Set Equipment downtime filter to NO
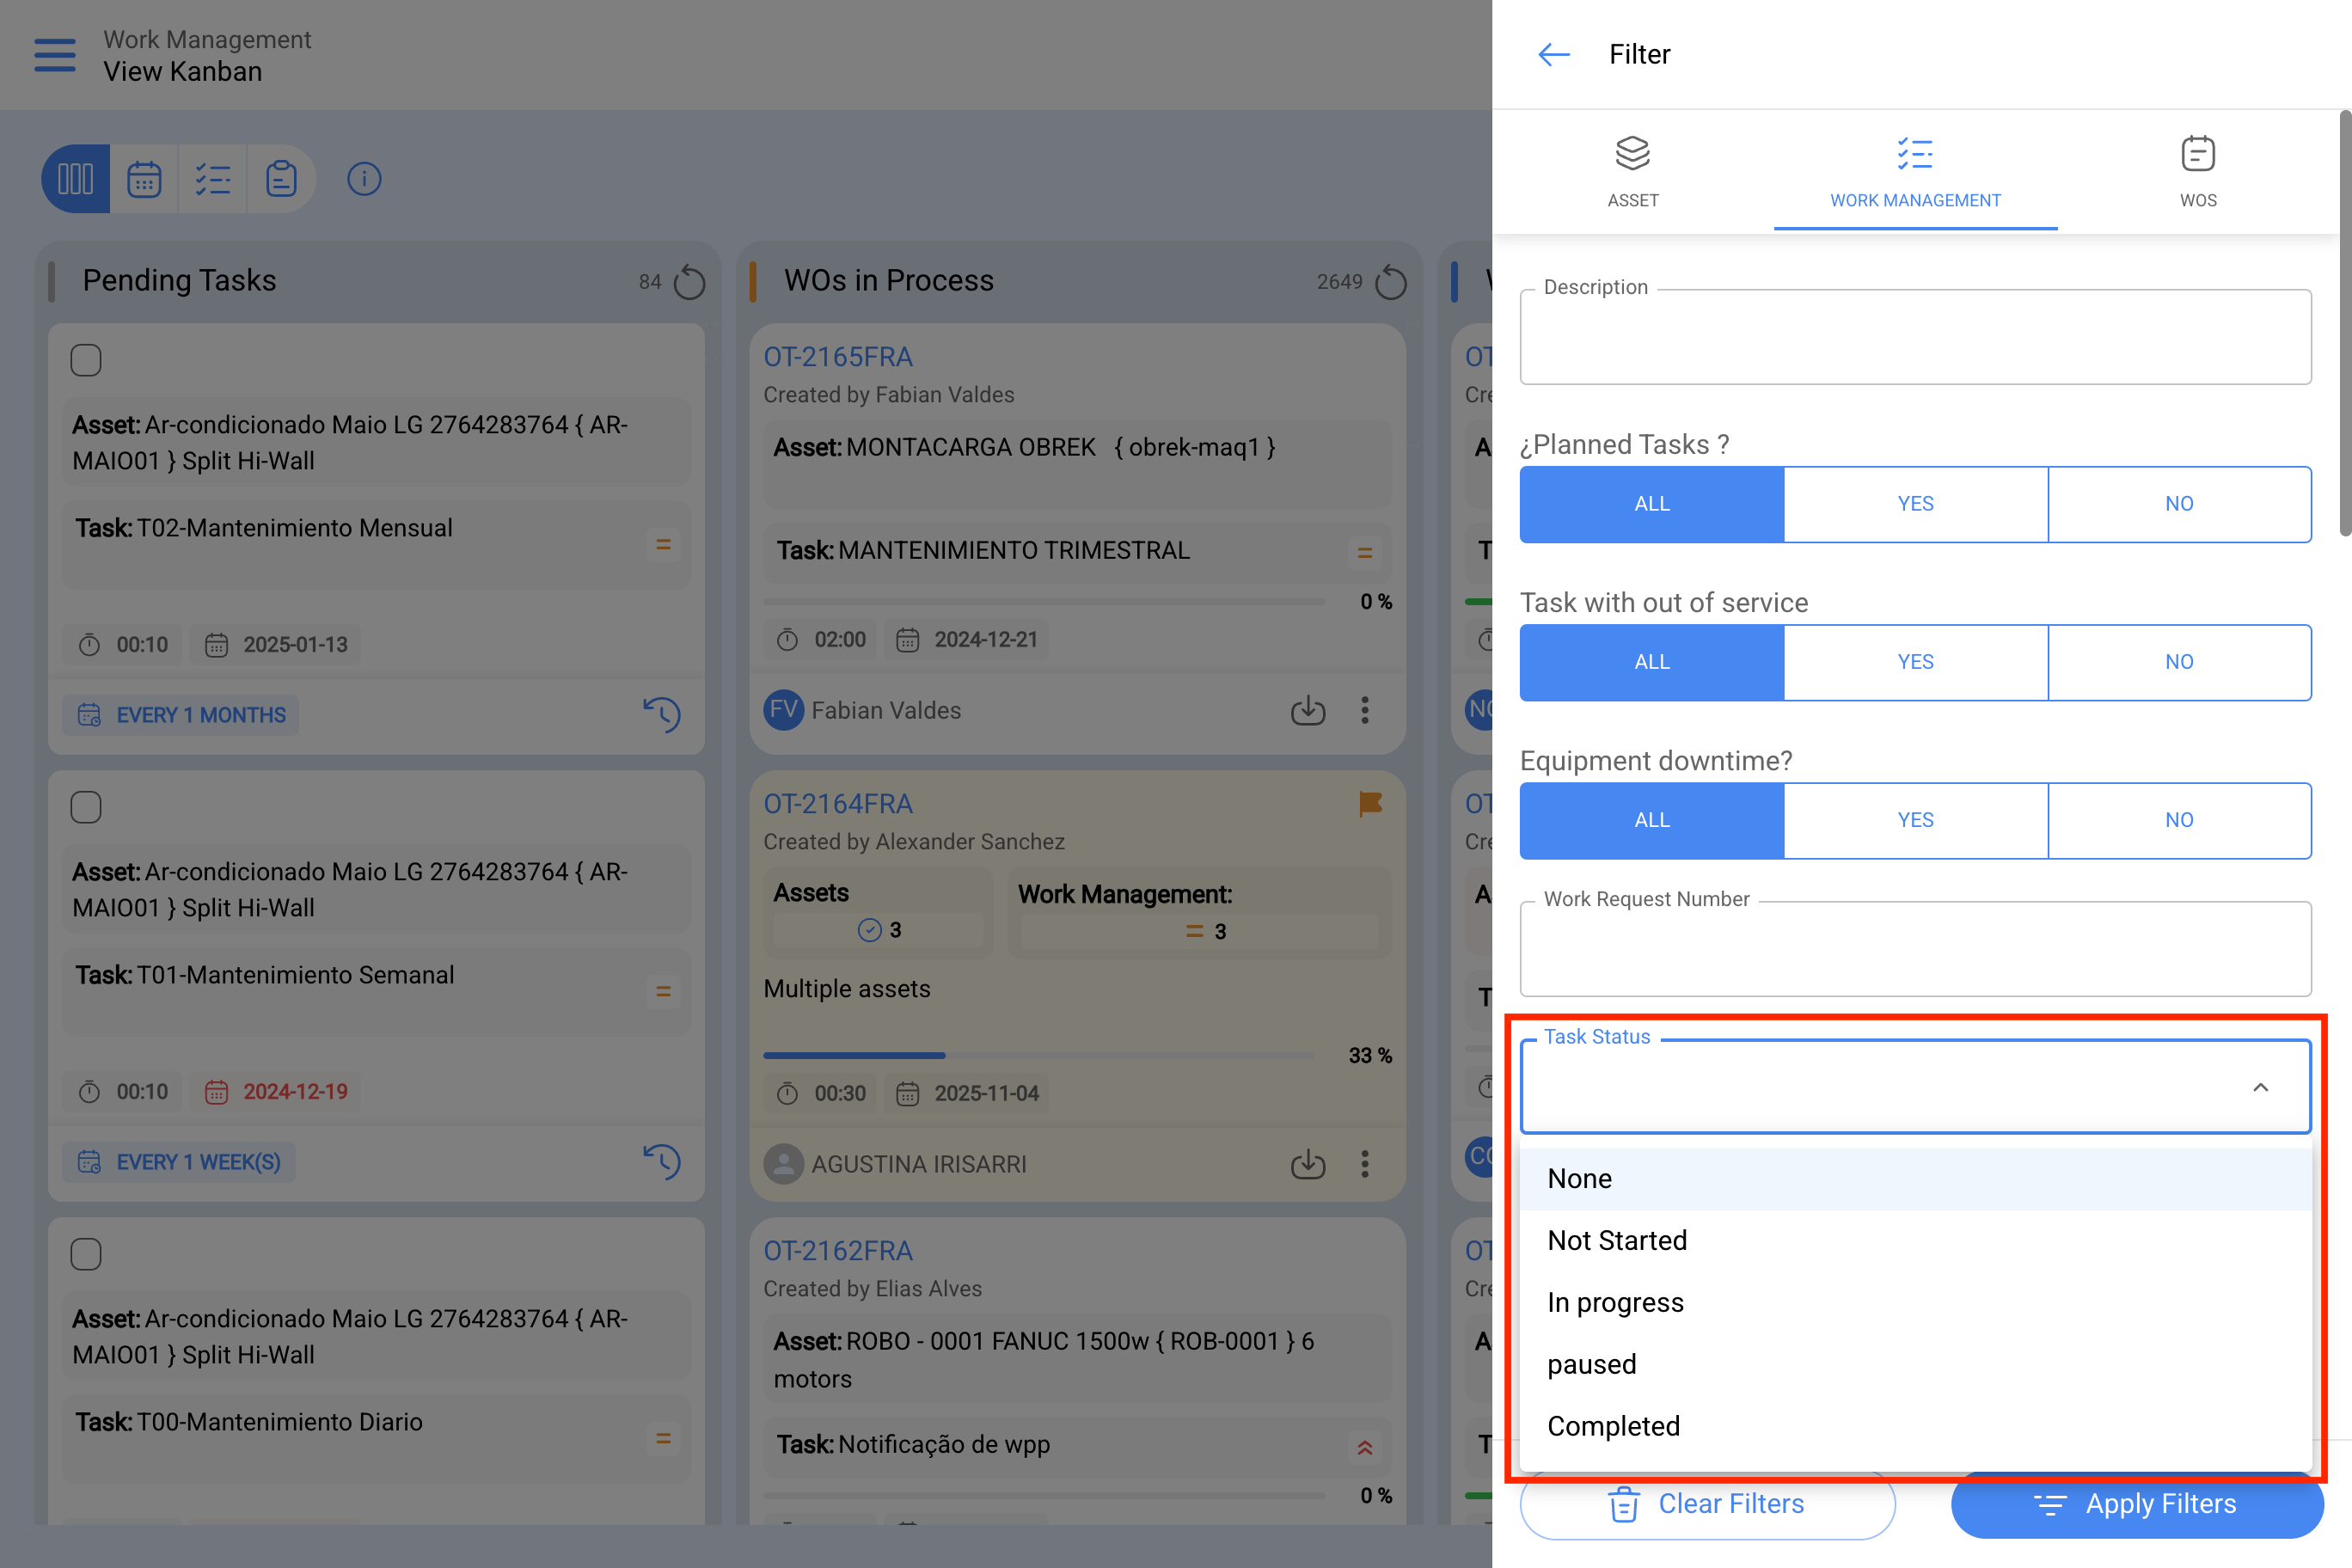 2179,820
